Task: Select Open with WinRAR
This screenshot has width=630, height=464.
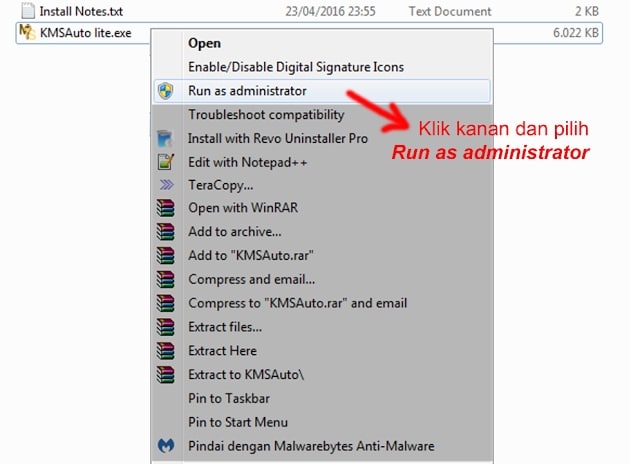Action: 322,208
